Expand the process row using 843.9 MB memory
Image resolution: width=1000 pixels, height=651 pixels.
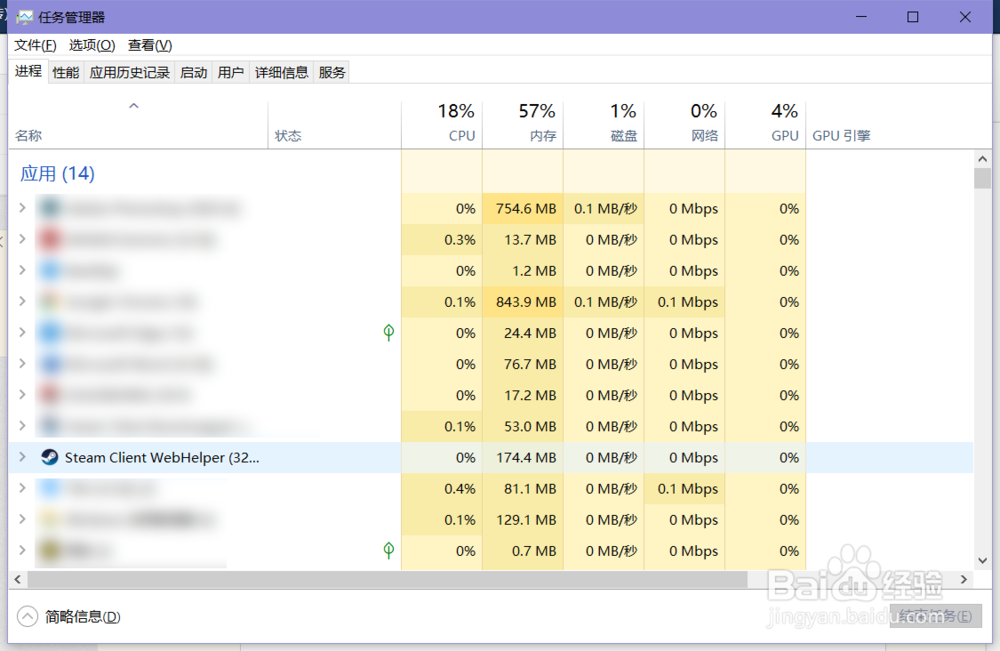(x=22, y=301)
